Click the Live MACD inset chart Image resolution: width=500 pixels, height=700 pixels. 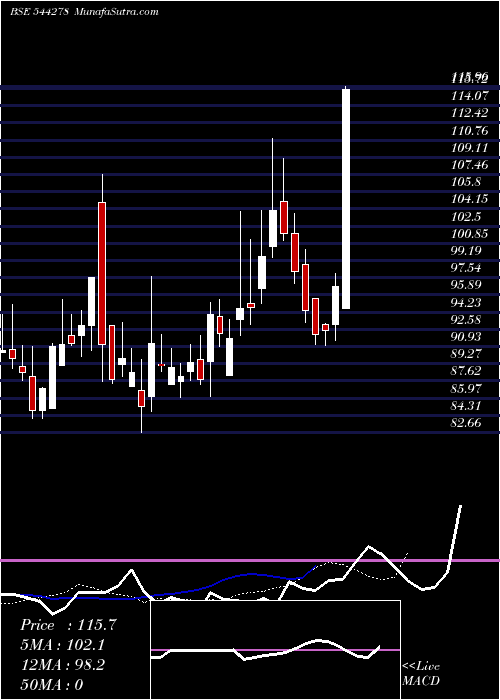tap(275, 650)
